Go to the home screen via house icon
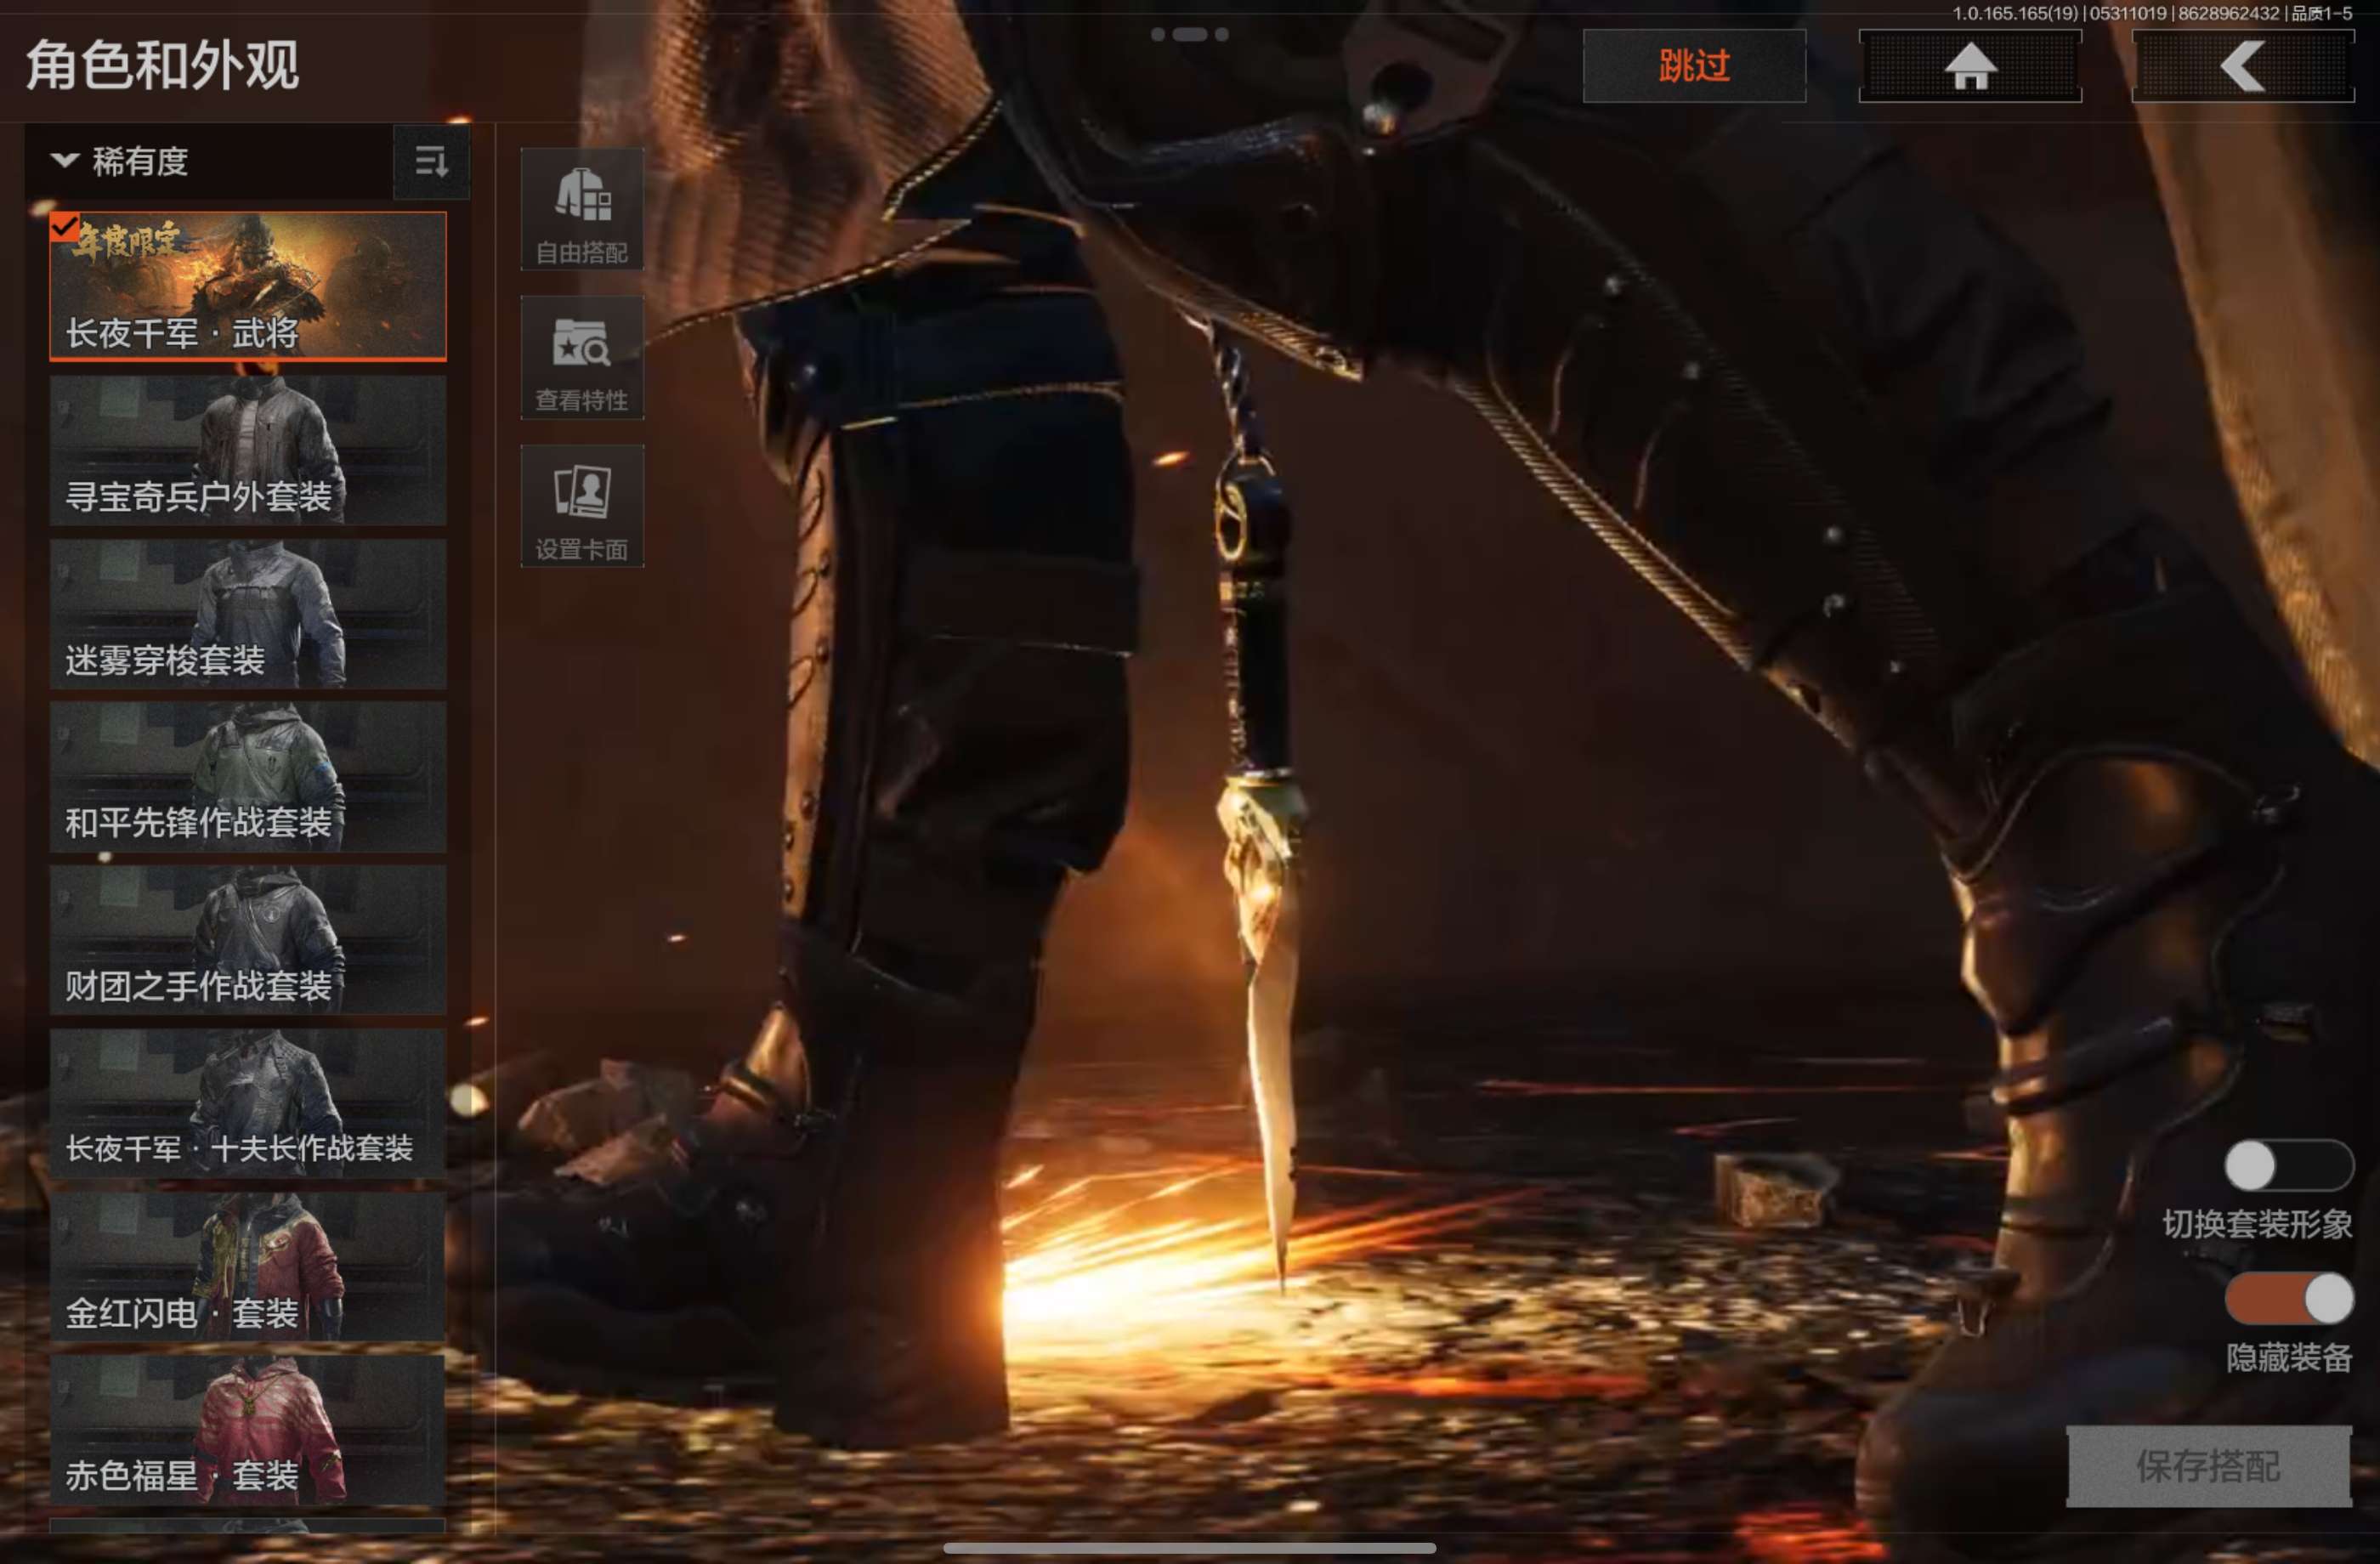The image size is (2380, 1564). (1970, 66)
